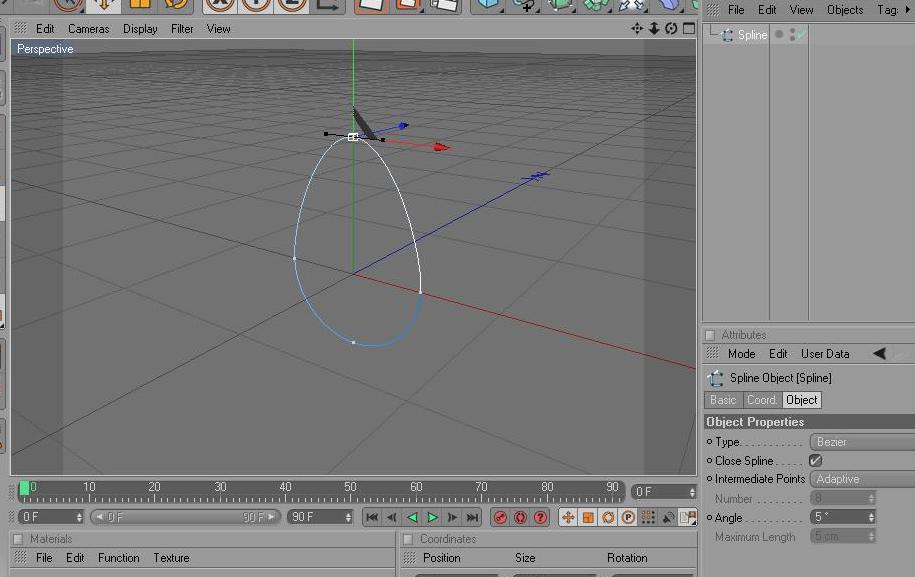
Task: Toggle the Z axis lock in the top toolbar
Action: click(291, 5)
